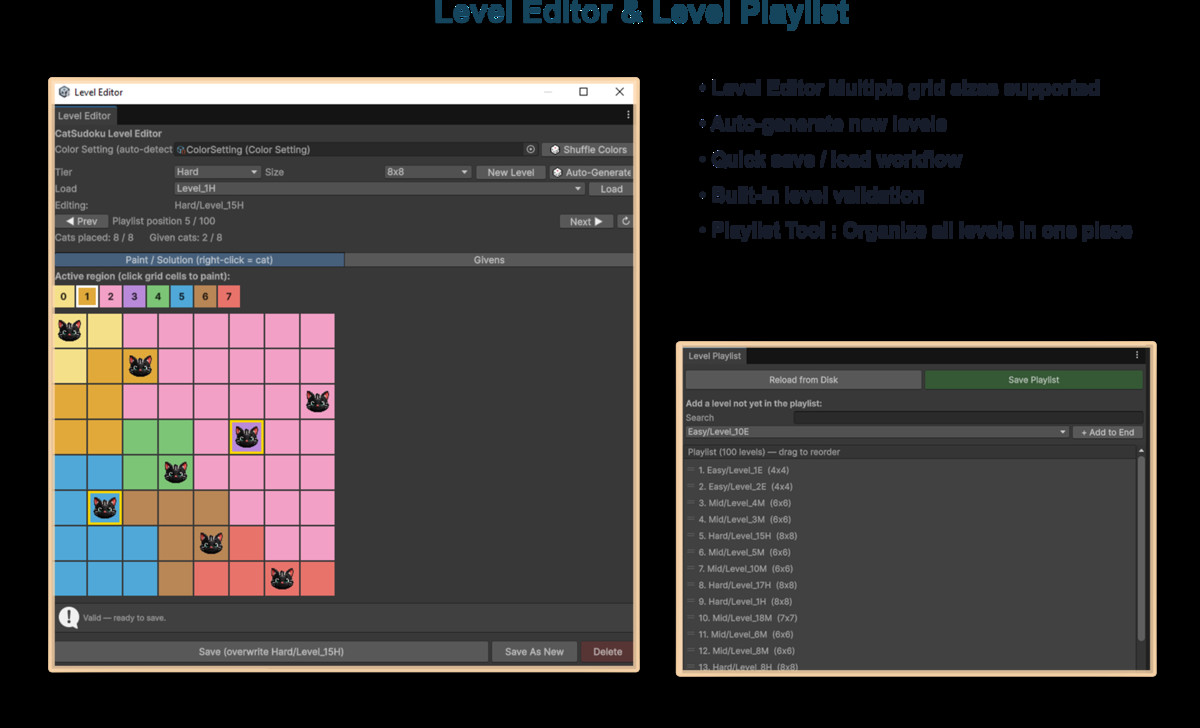1200x728 pixels.
Task: Switch to Givens mode
Action: point(489,260)
